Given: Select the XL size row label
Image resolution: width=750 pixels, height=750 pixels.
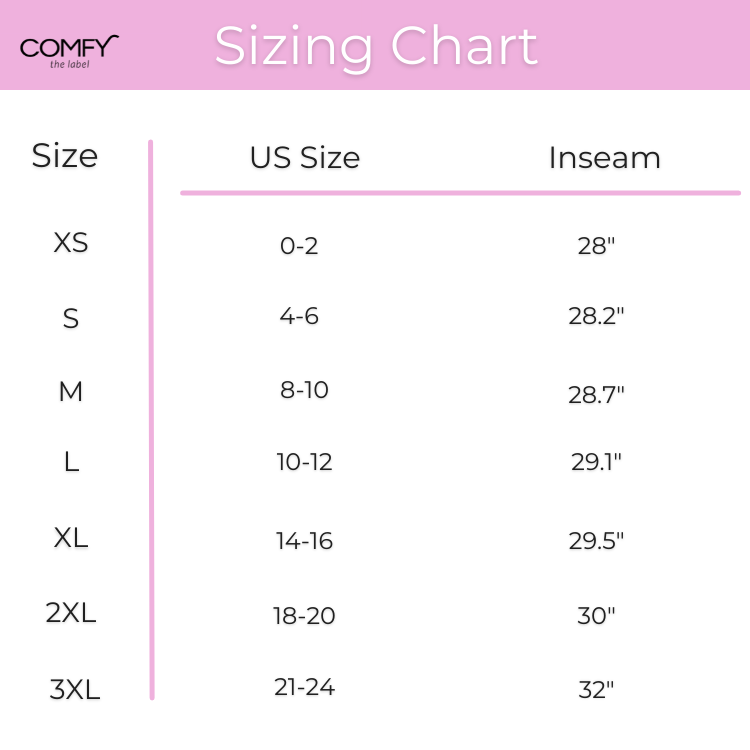Looking at the screenshot, I should (71, 537).
